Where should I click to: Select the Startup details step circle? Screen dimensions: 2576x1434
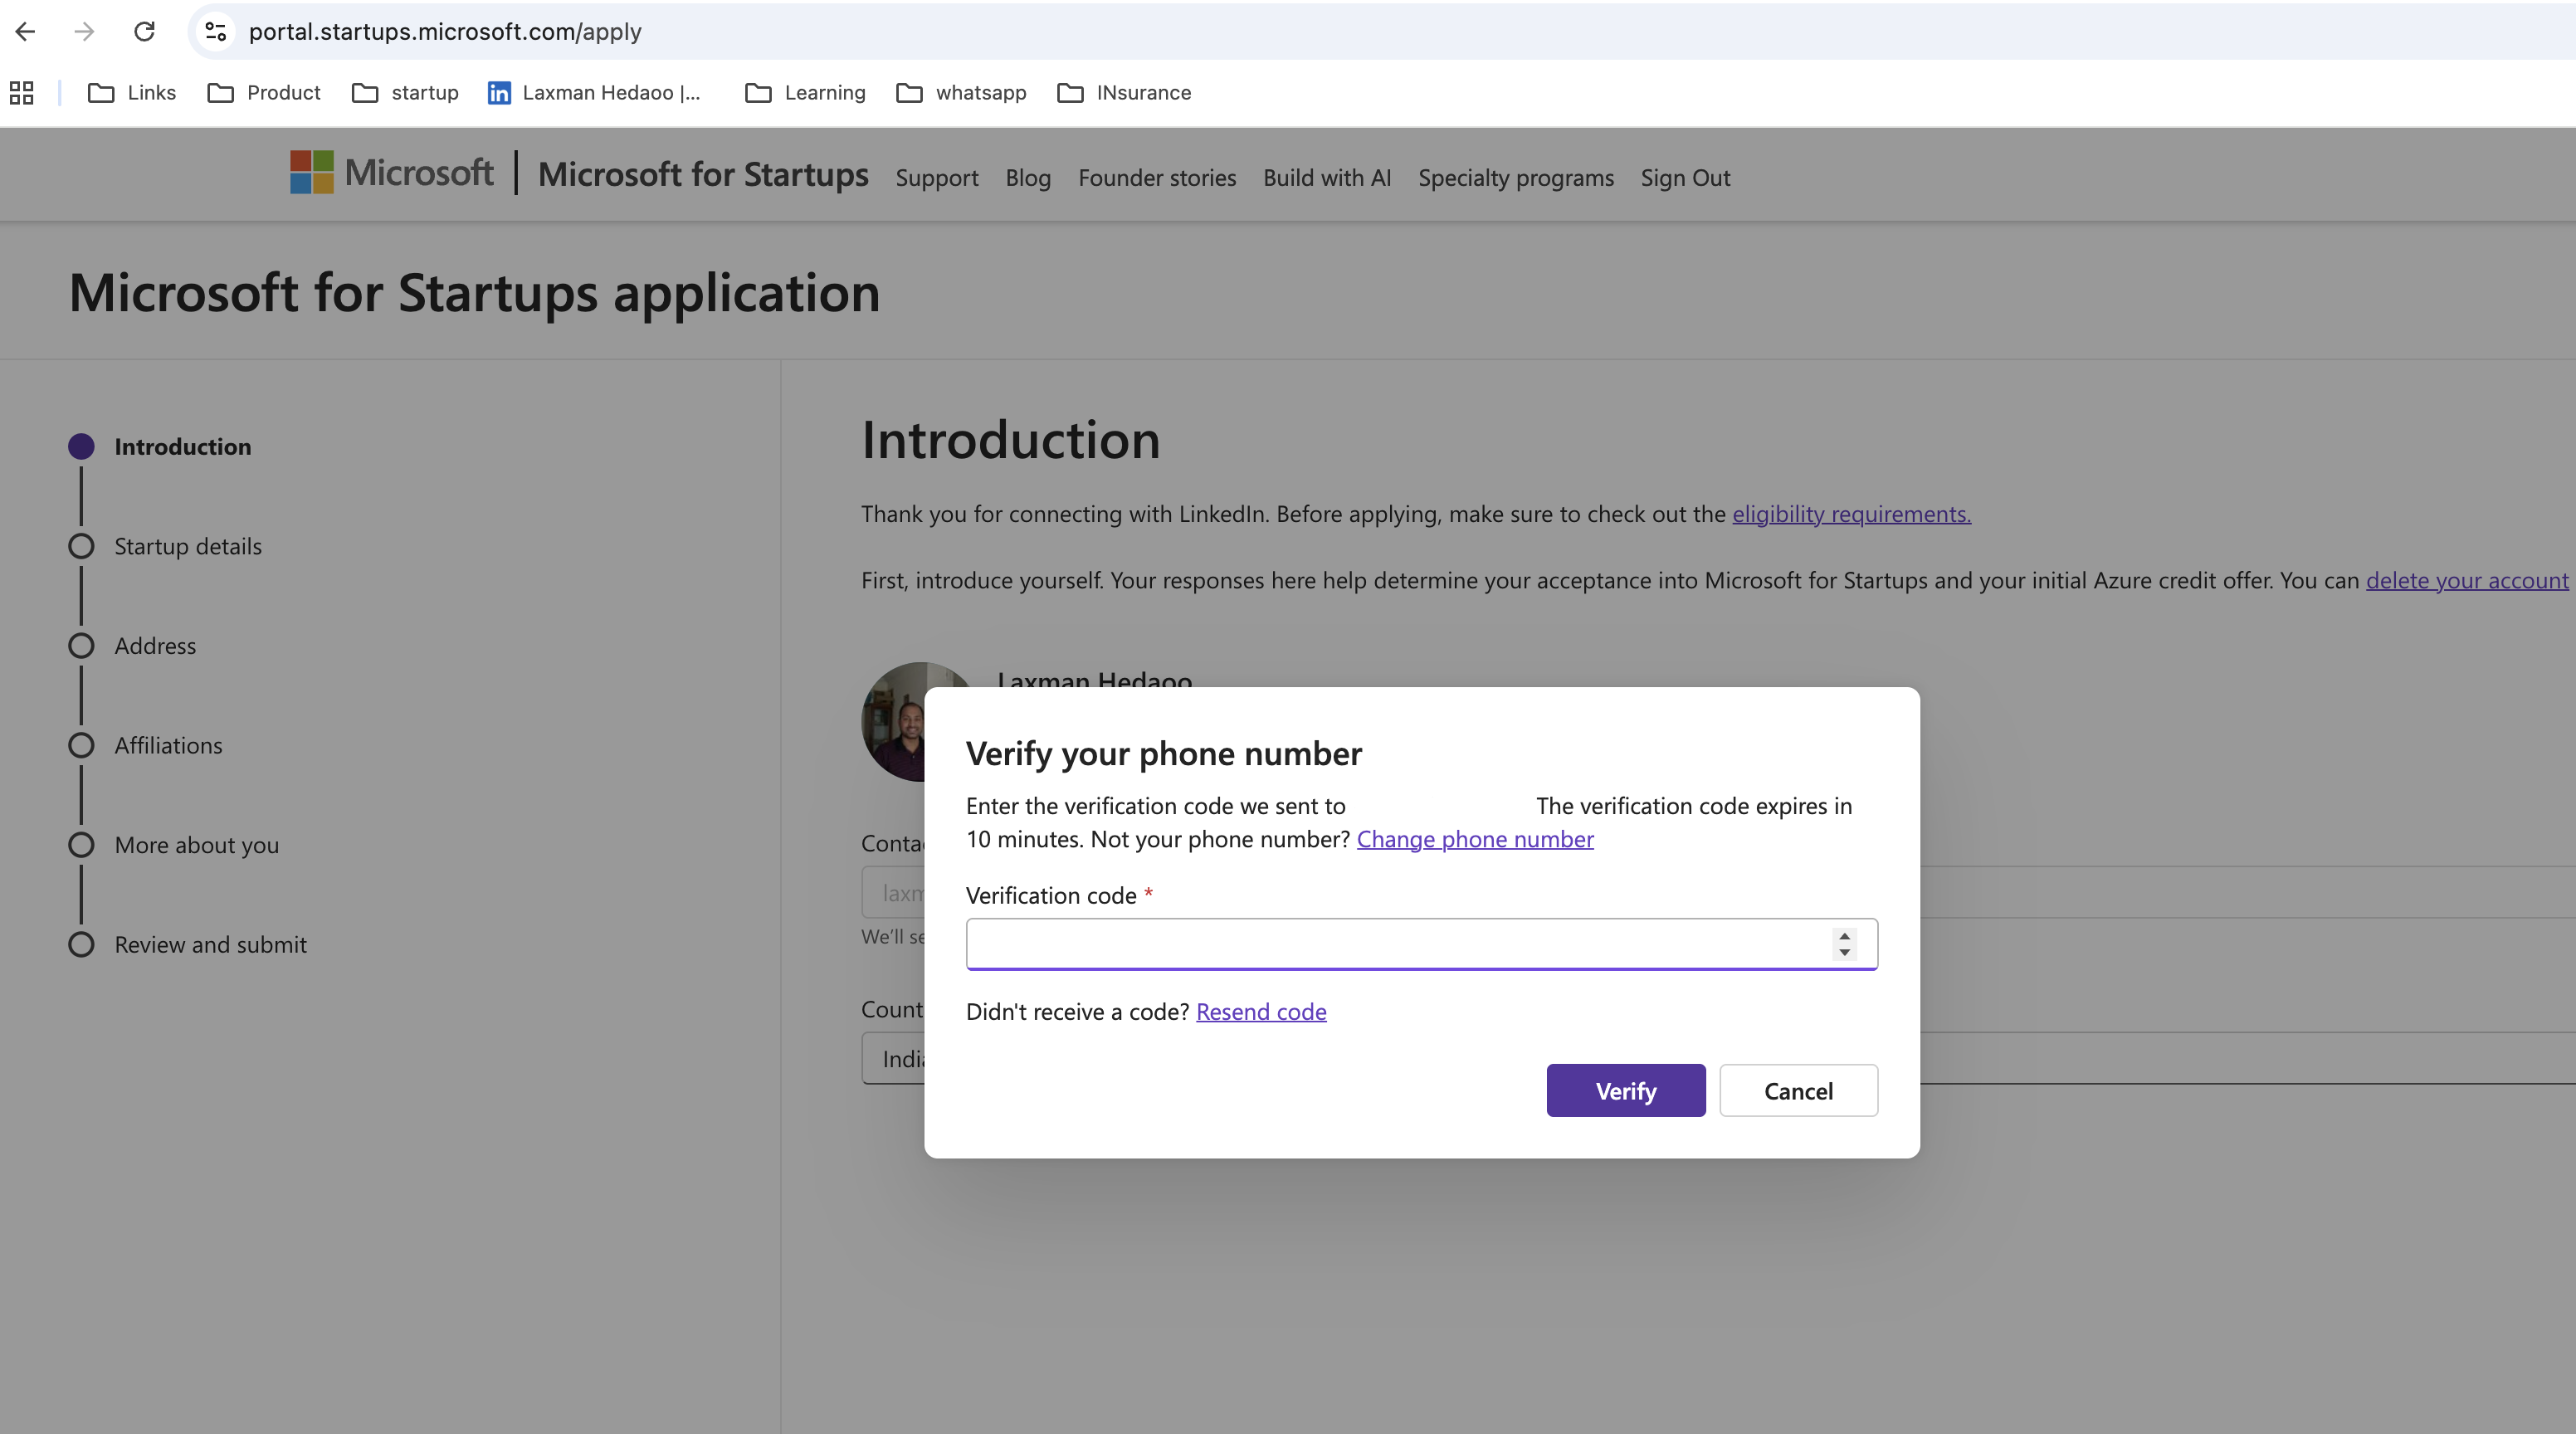(x=81, y=546)
